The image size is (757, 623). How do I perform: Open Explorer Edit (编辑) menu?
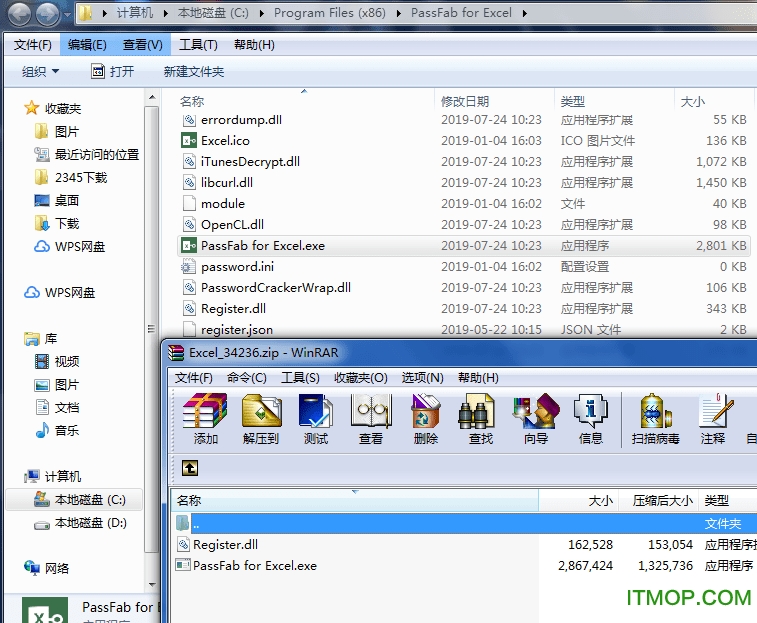87,45
